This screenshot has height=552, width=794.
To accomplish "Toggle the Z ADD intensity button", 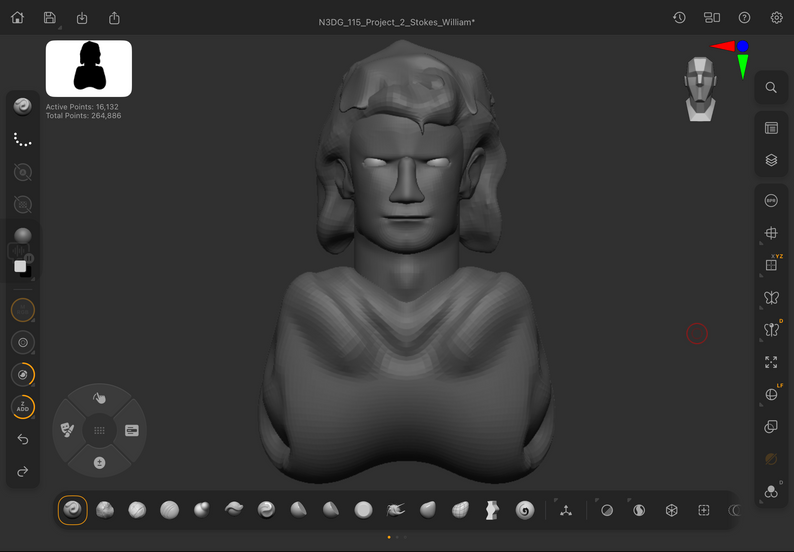I will (x=23, y=407).
